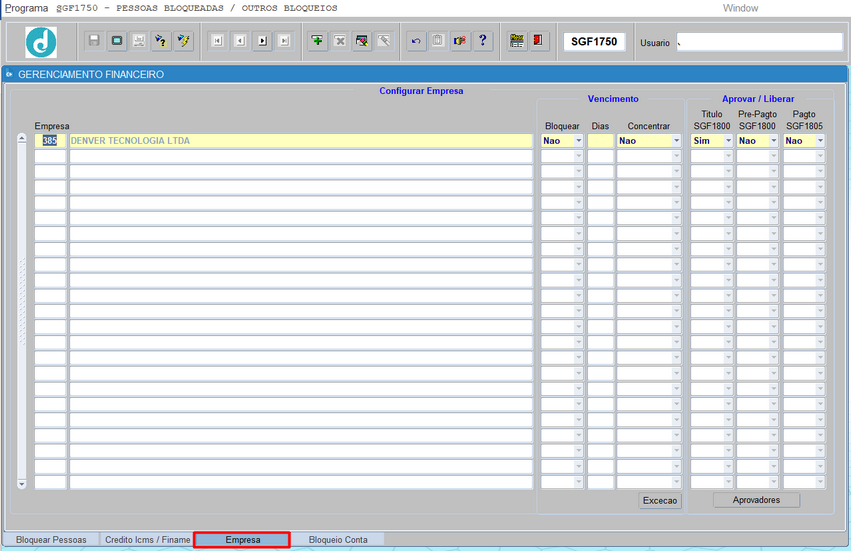
Task: Click the 'Empresa' column label
Action: pos(52,126)
